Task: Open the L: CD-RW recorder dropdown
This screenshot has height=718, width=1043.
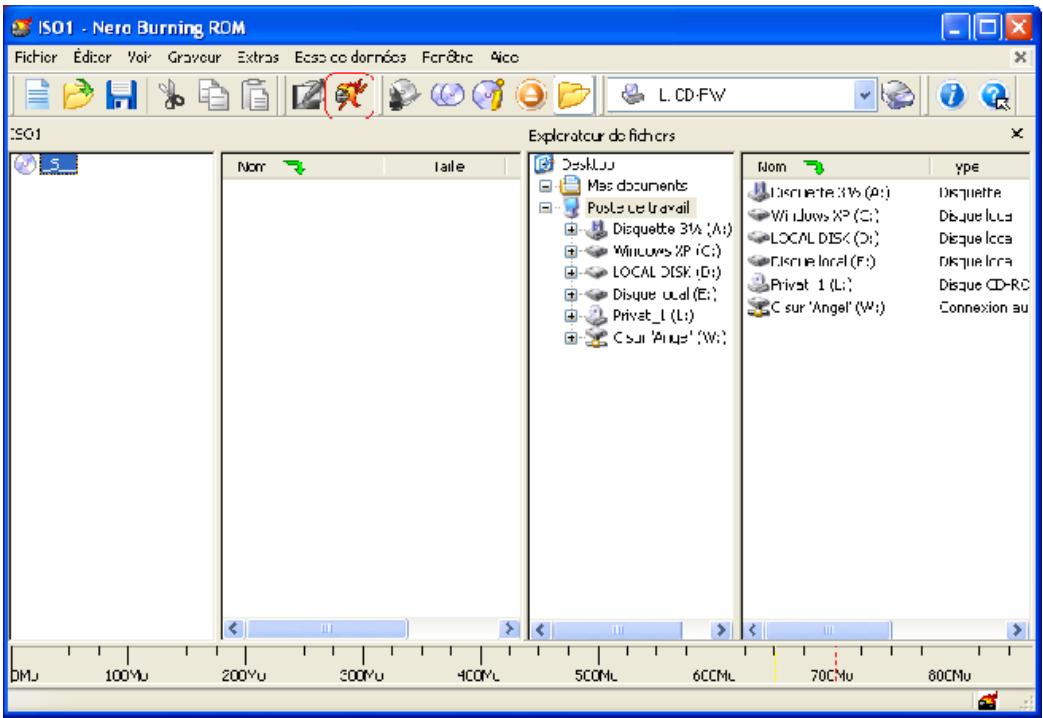Action: coord(863,96)
